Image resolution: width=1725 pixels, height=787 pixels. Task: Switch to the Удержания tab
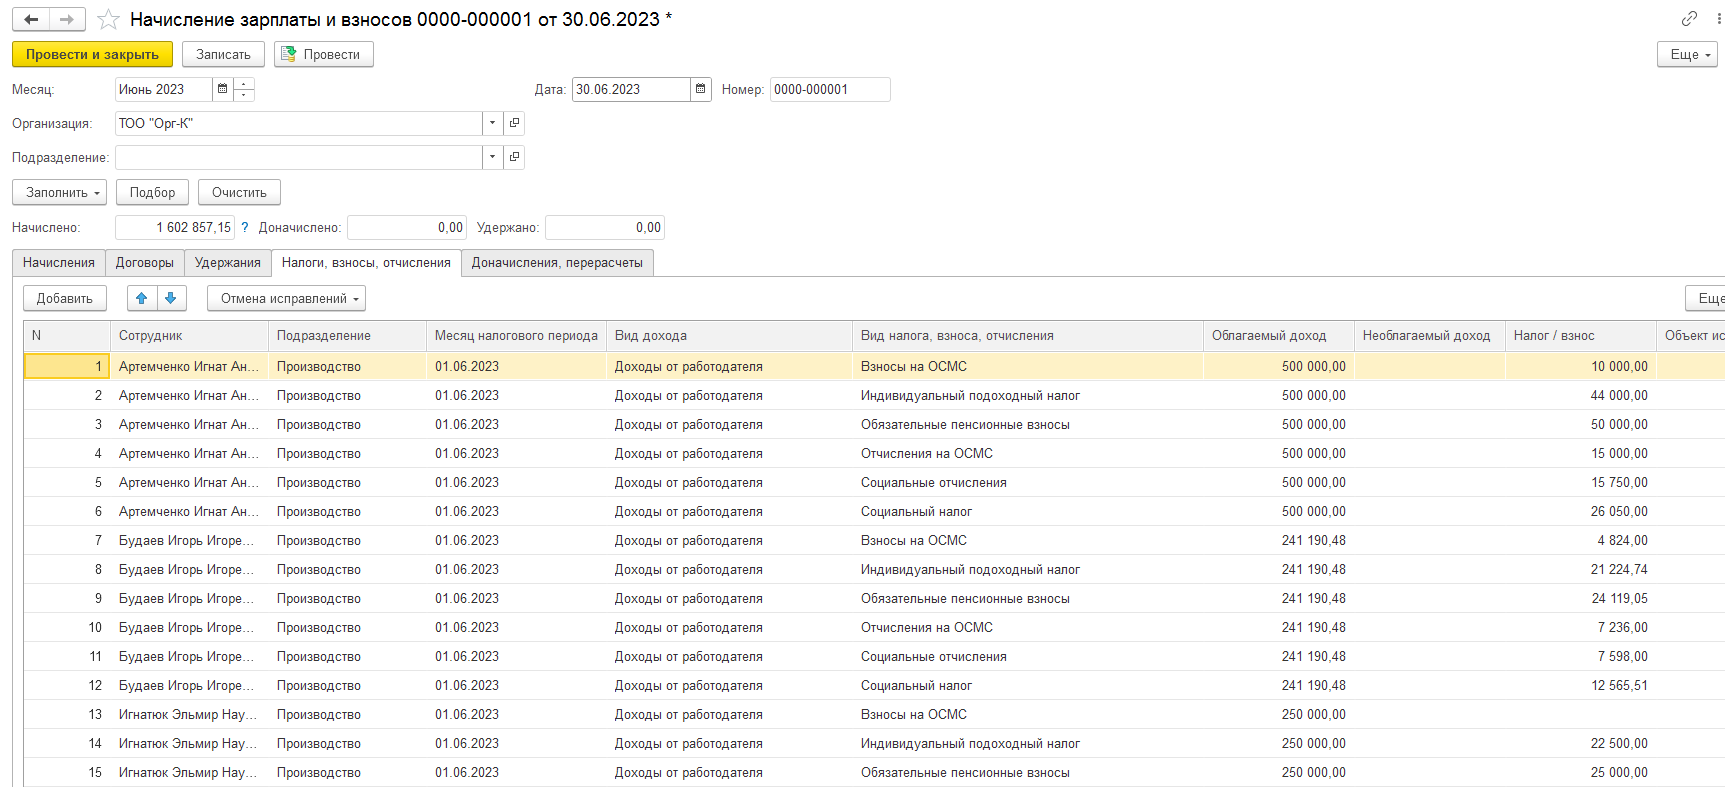(227, 262)
